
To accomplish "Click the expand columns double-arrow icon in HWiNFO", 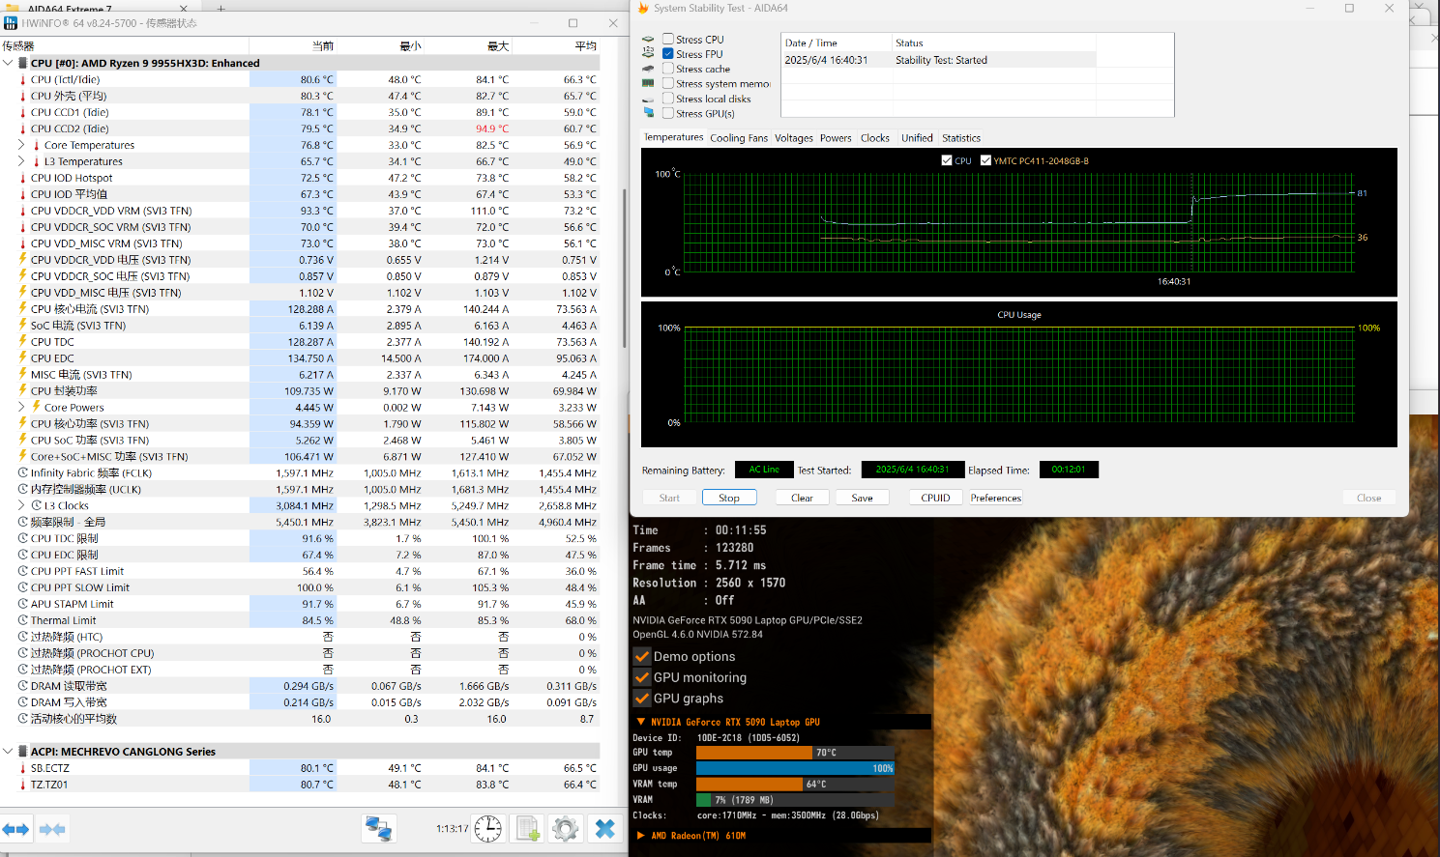I will point(16,829).
